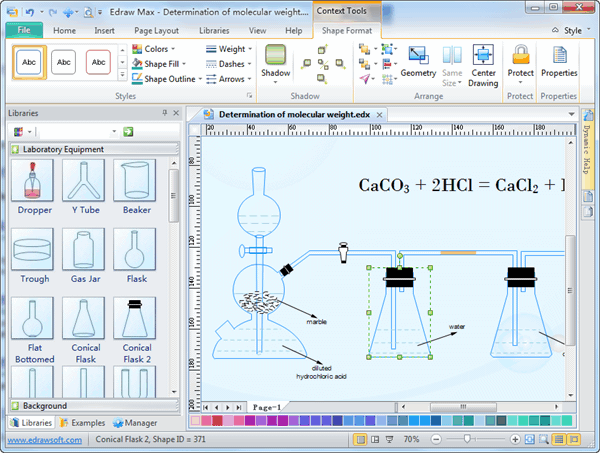Image resolution: width=600 pixels, height=453 pixels.
Task: Select the Gas Jar shape
Action: [83, 250]
